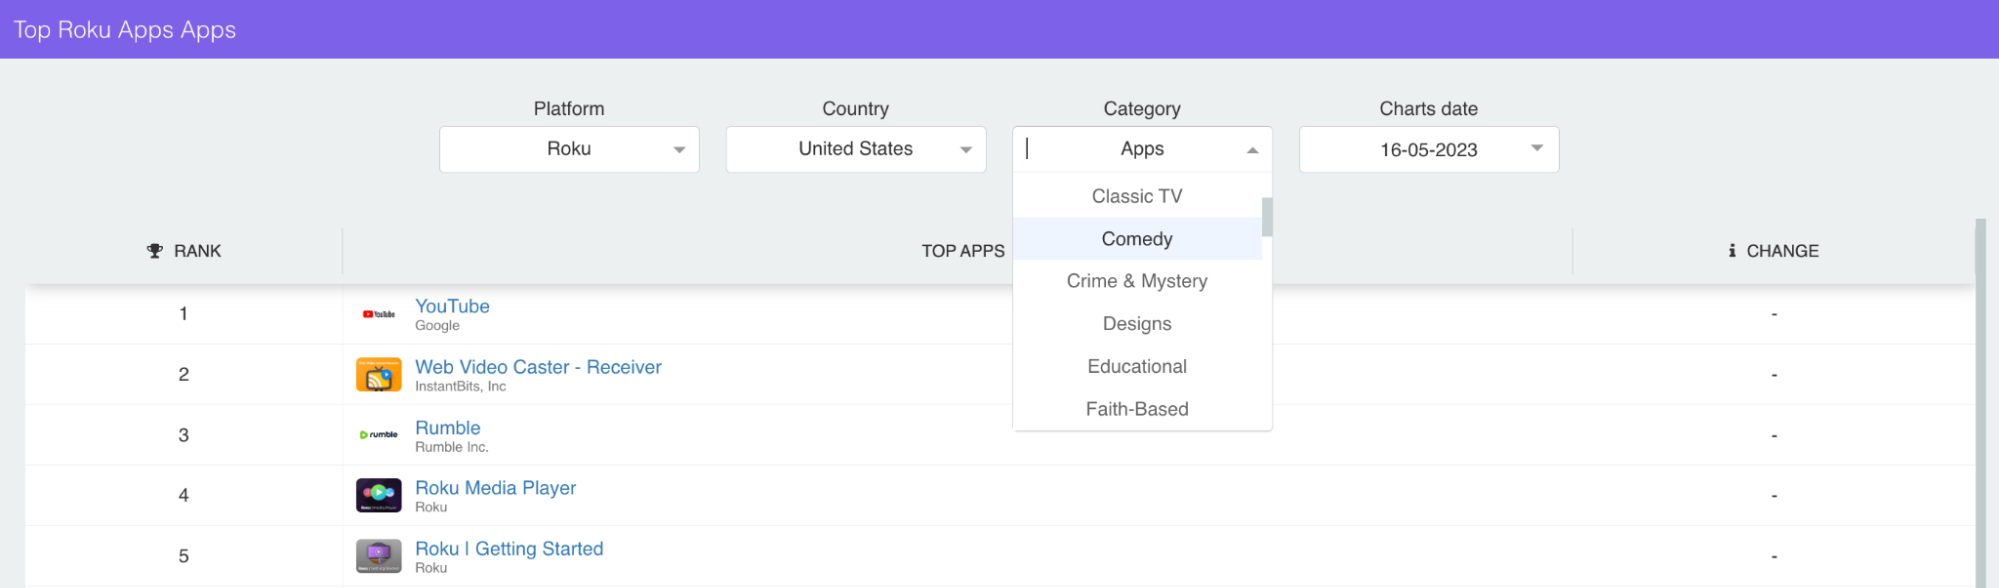The image size is (1999, 588).
Task: Click the YouTube app icon
Action: point(378,314)
